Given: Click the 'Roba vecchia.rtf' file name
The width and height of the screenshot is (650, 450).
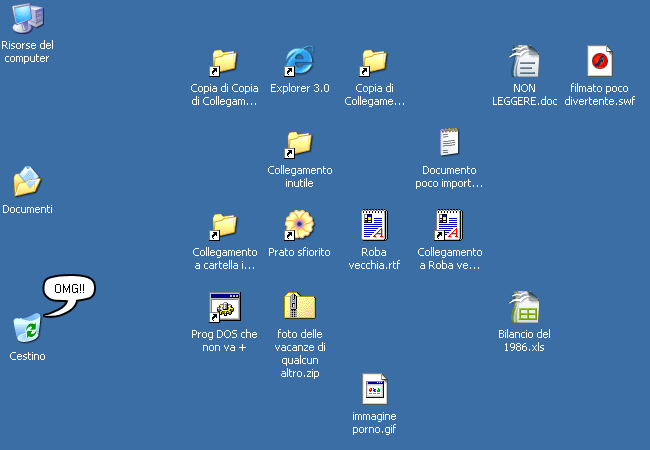Looking at the screenshot, I should click(x=374, y=259).
